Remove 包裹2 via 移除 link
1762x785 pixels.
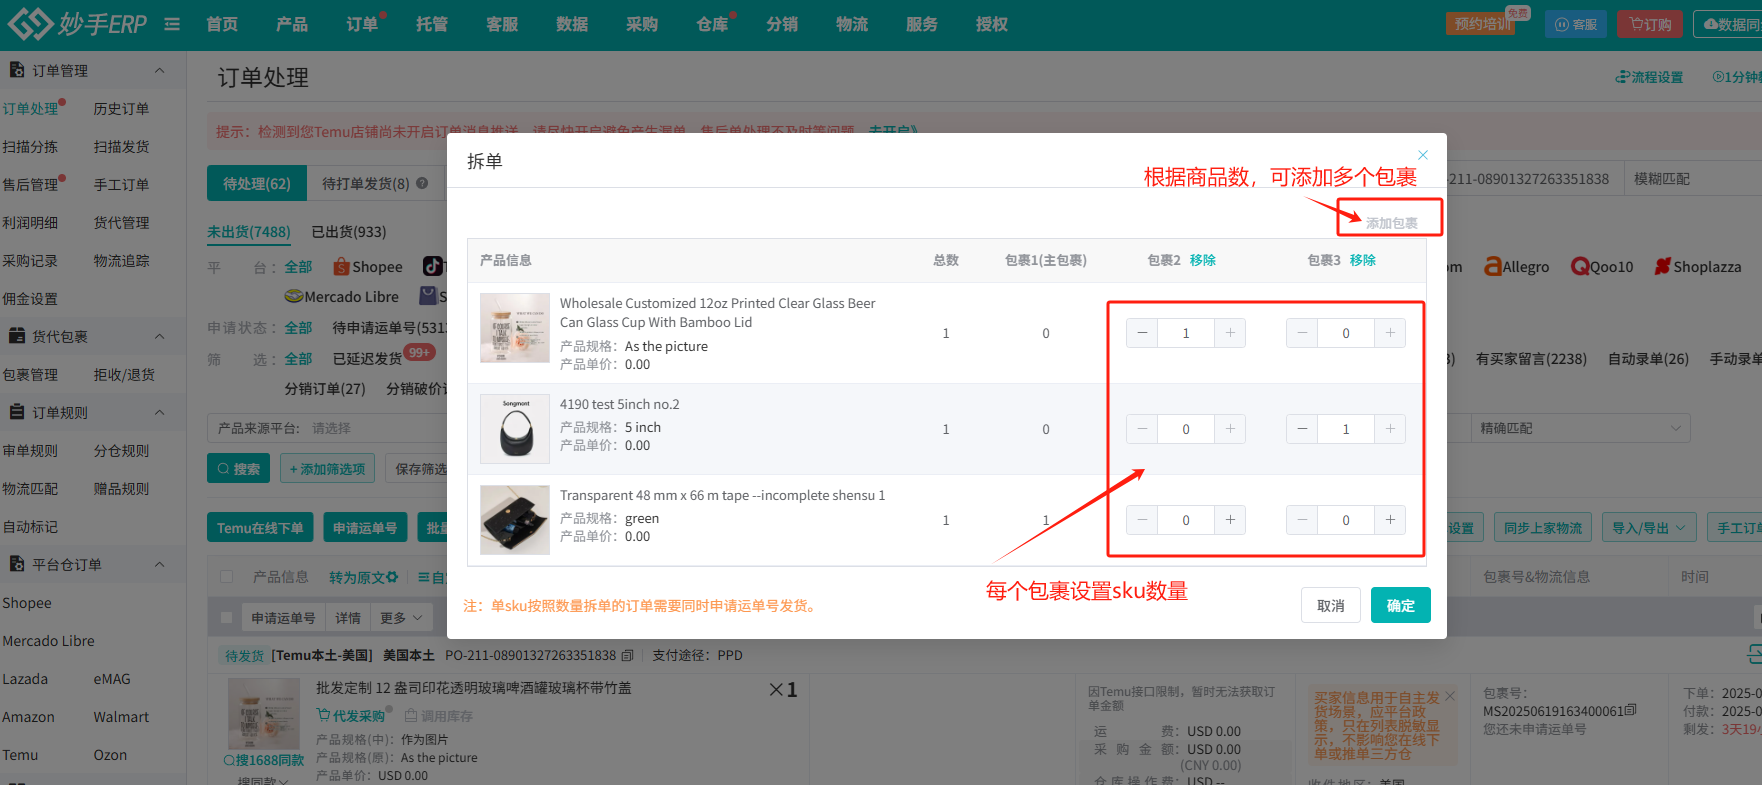pos(1203,260)
